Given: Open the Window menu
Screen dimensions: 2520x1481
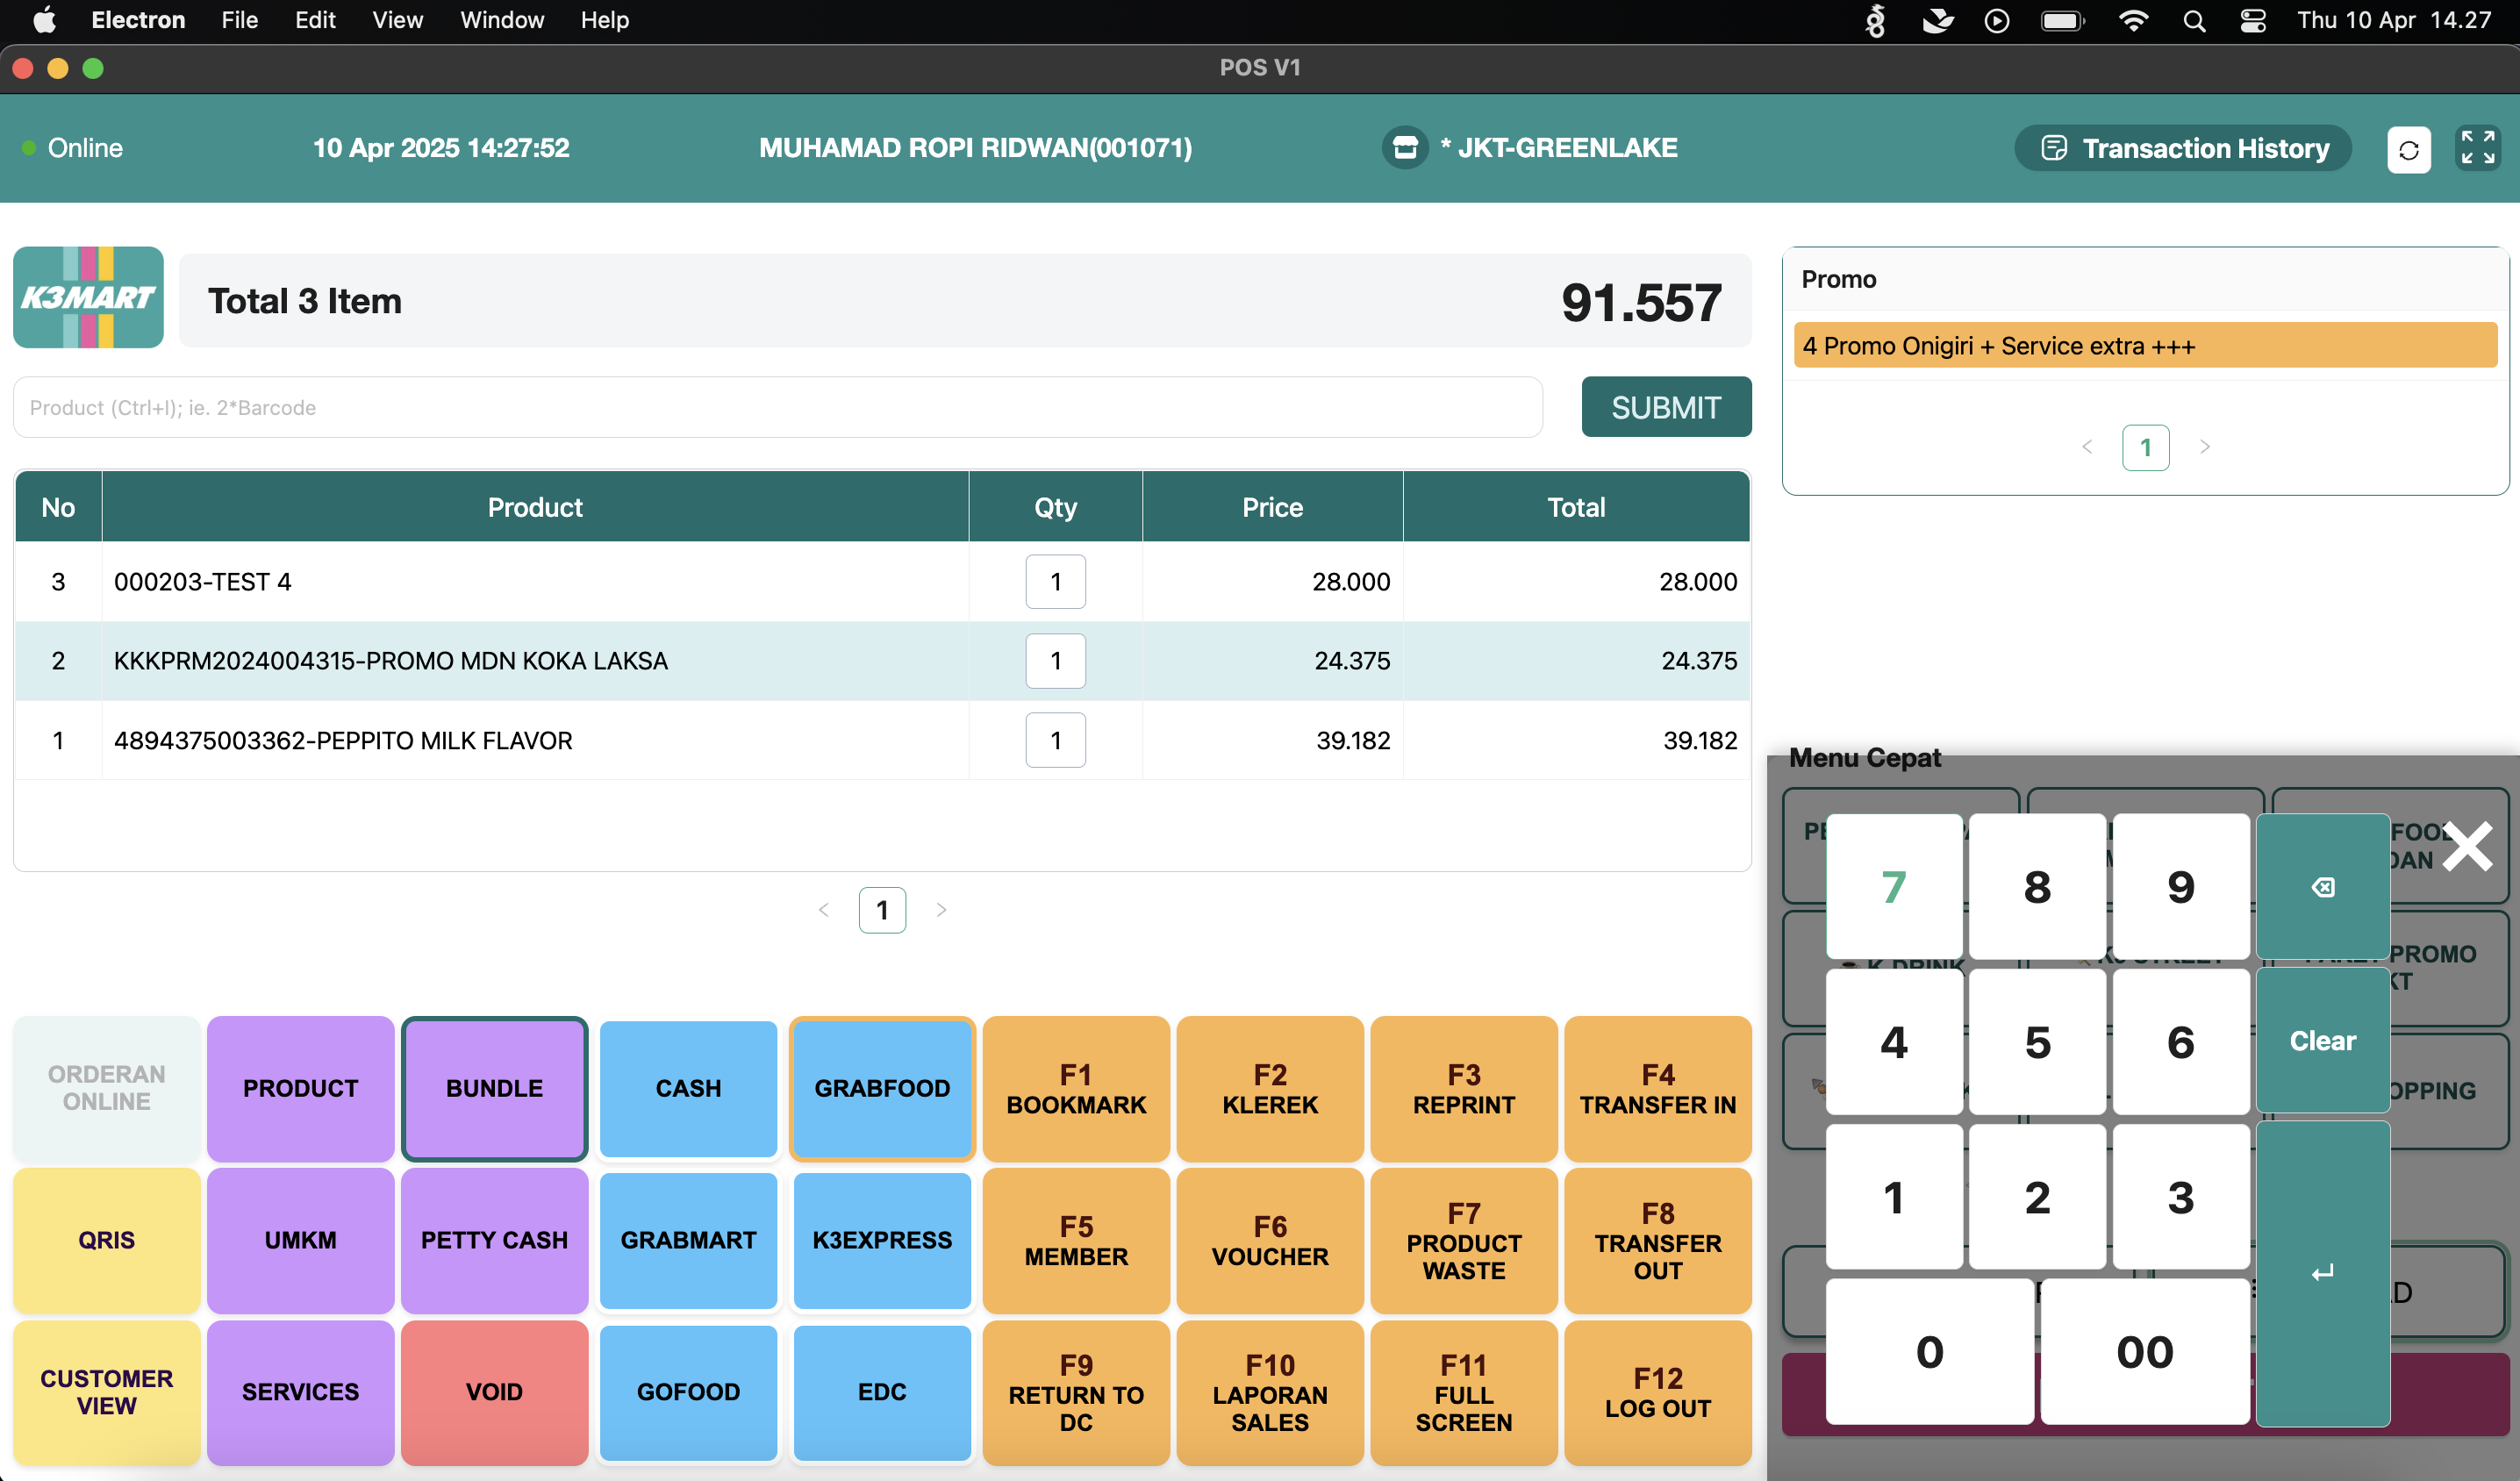Looking at the screenshot, I should tap(501, 20).
